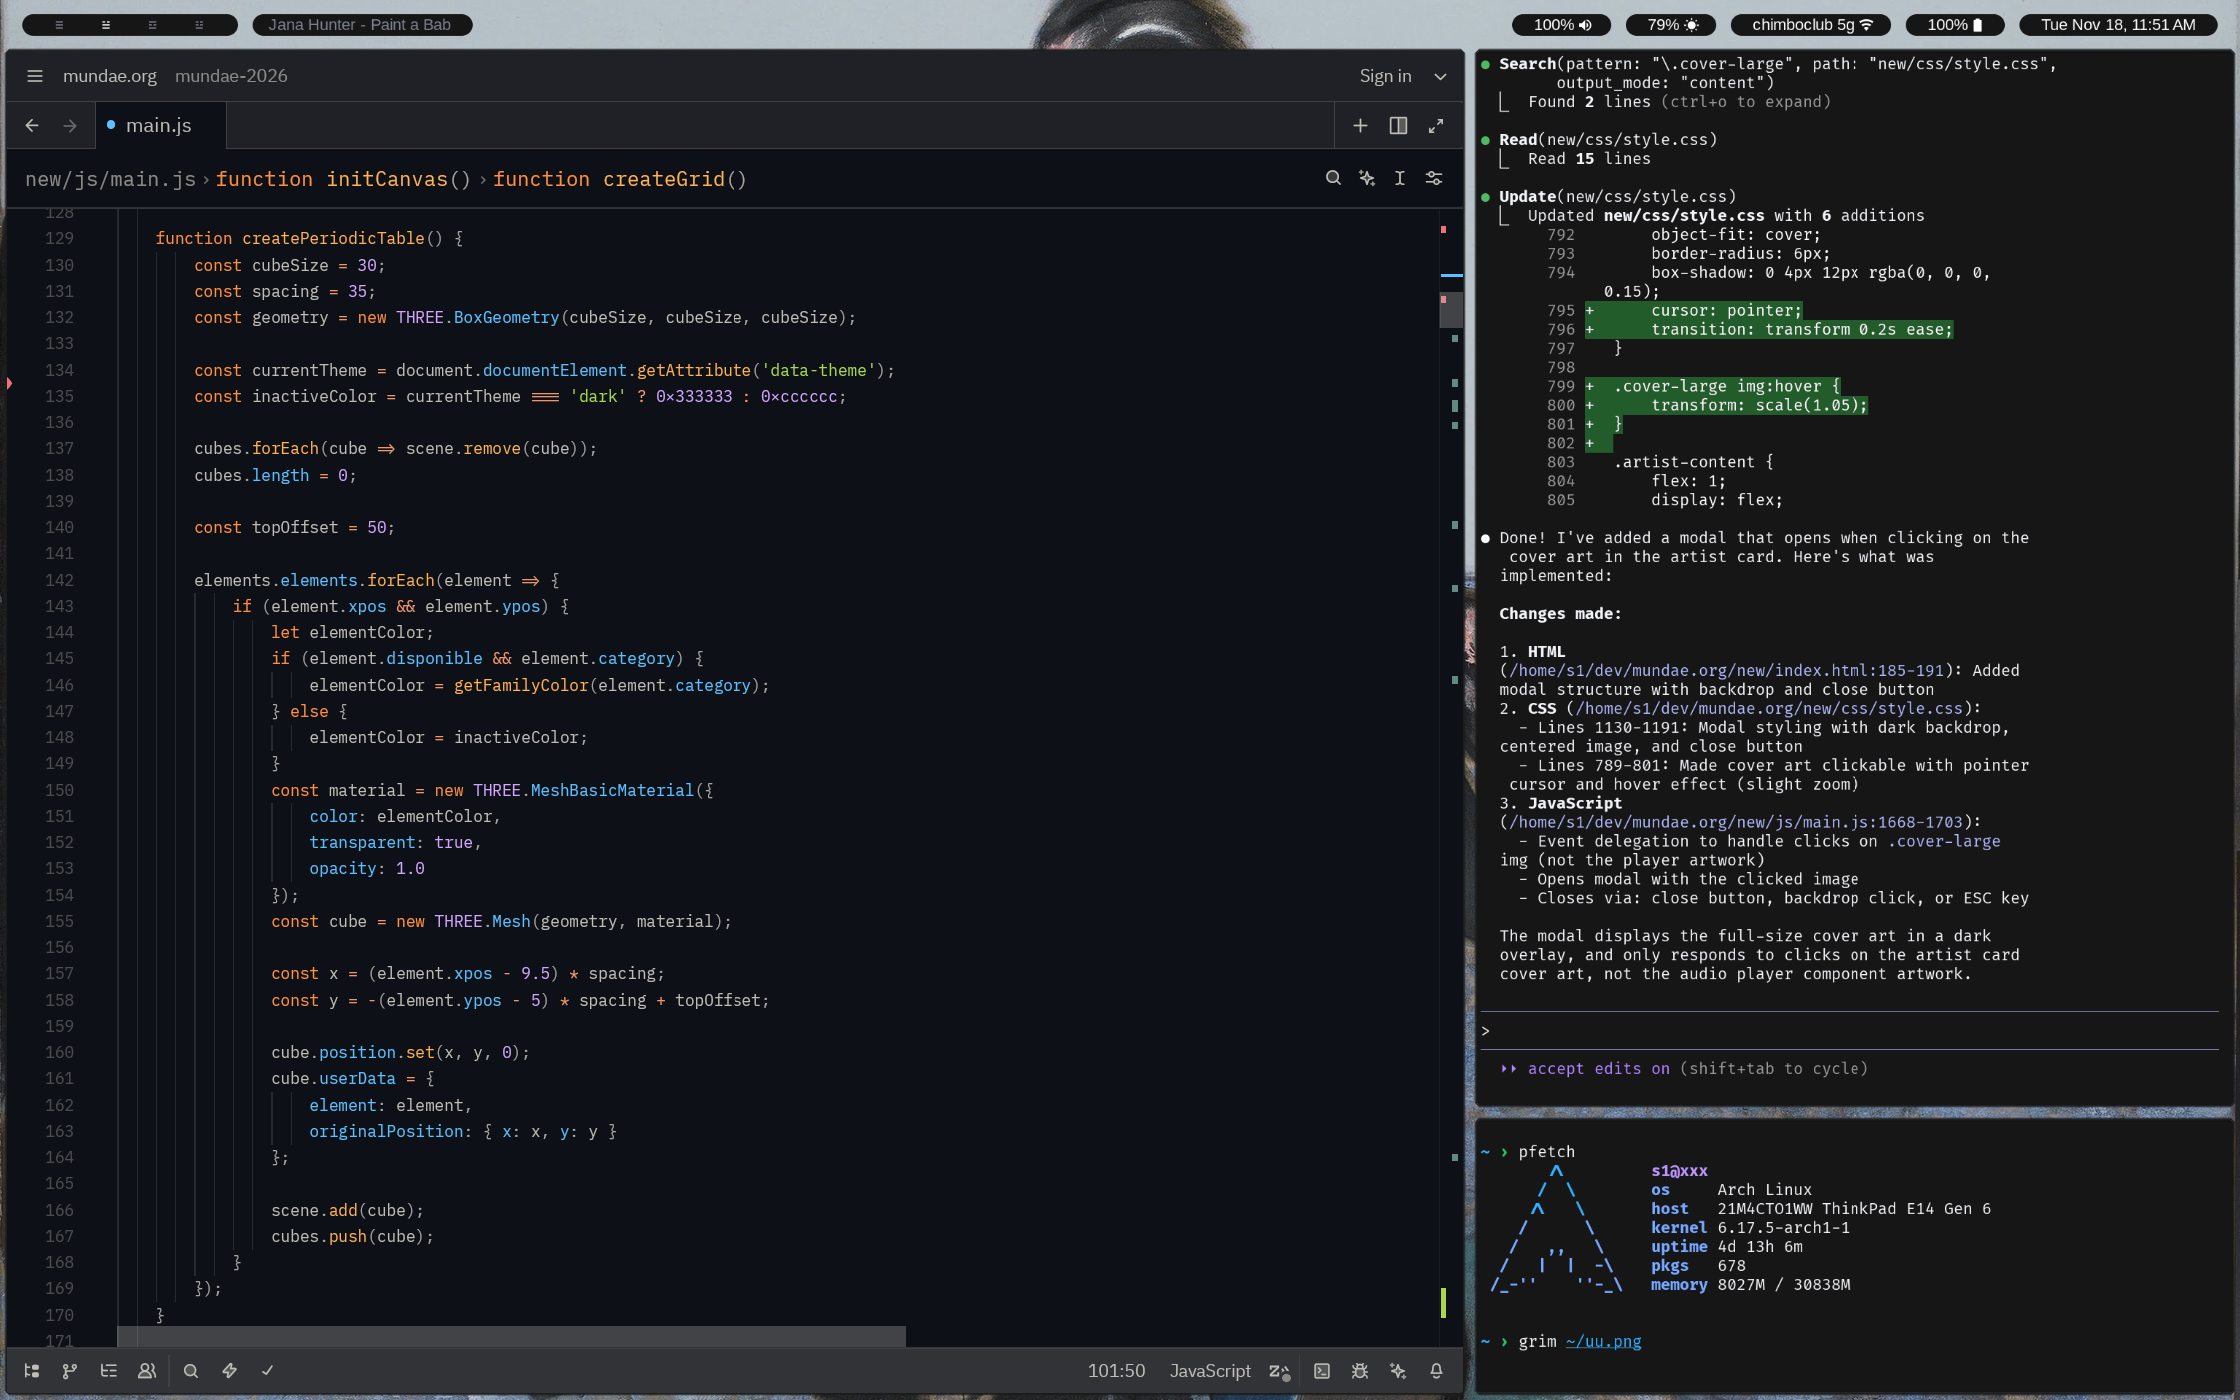The image size is (2240, 1400).
Task: Click the inline assist sparkle icon in breadcrumb bar
Action: 1367,178
